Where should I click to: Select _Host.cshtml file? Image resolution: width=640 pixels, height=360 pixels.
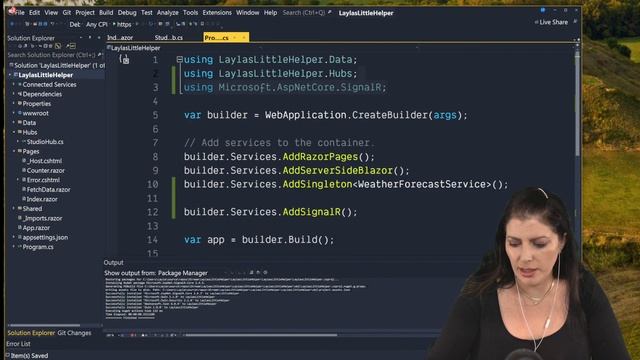click(x=44, y=161)
